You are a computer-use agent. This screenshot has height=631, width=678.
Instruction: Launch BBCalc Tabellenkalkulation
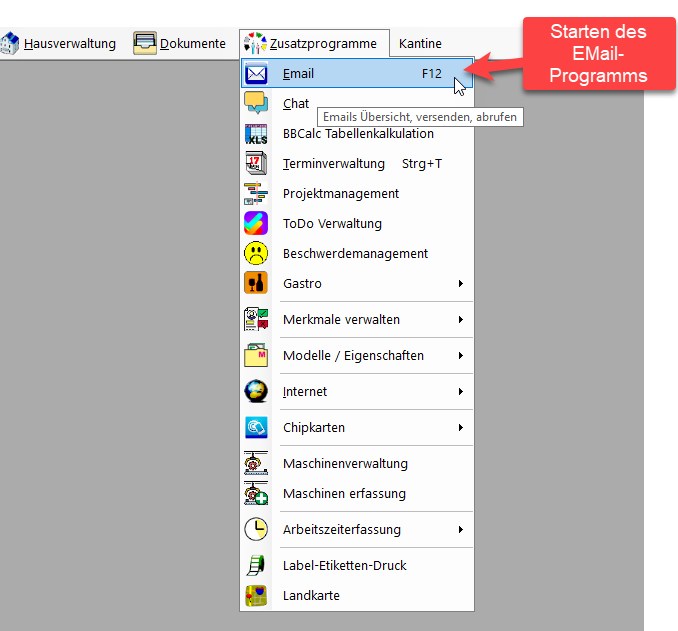(357, 134)
